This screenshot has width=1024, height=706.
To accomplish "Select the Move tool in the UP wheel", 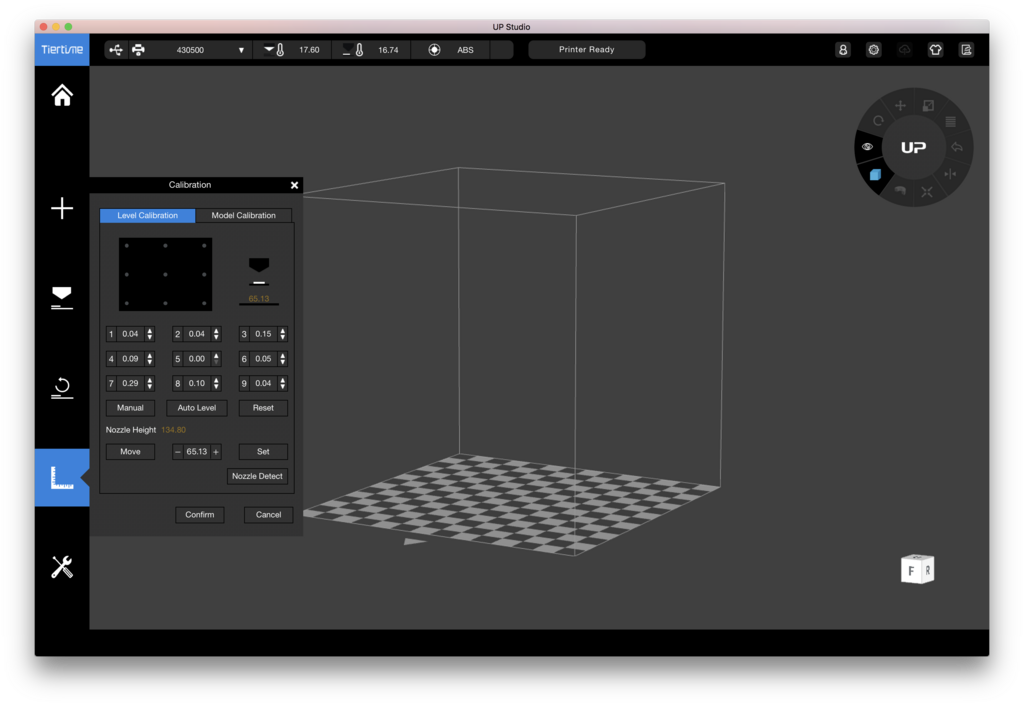I will (901, 106).
